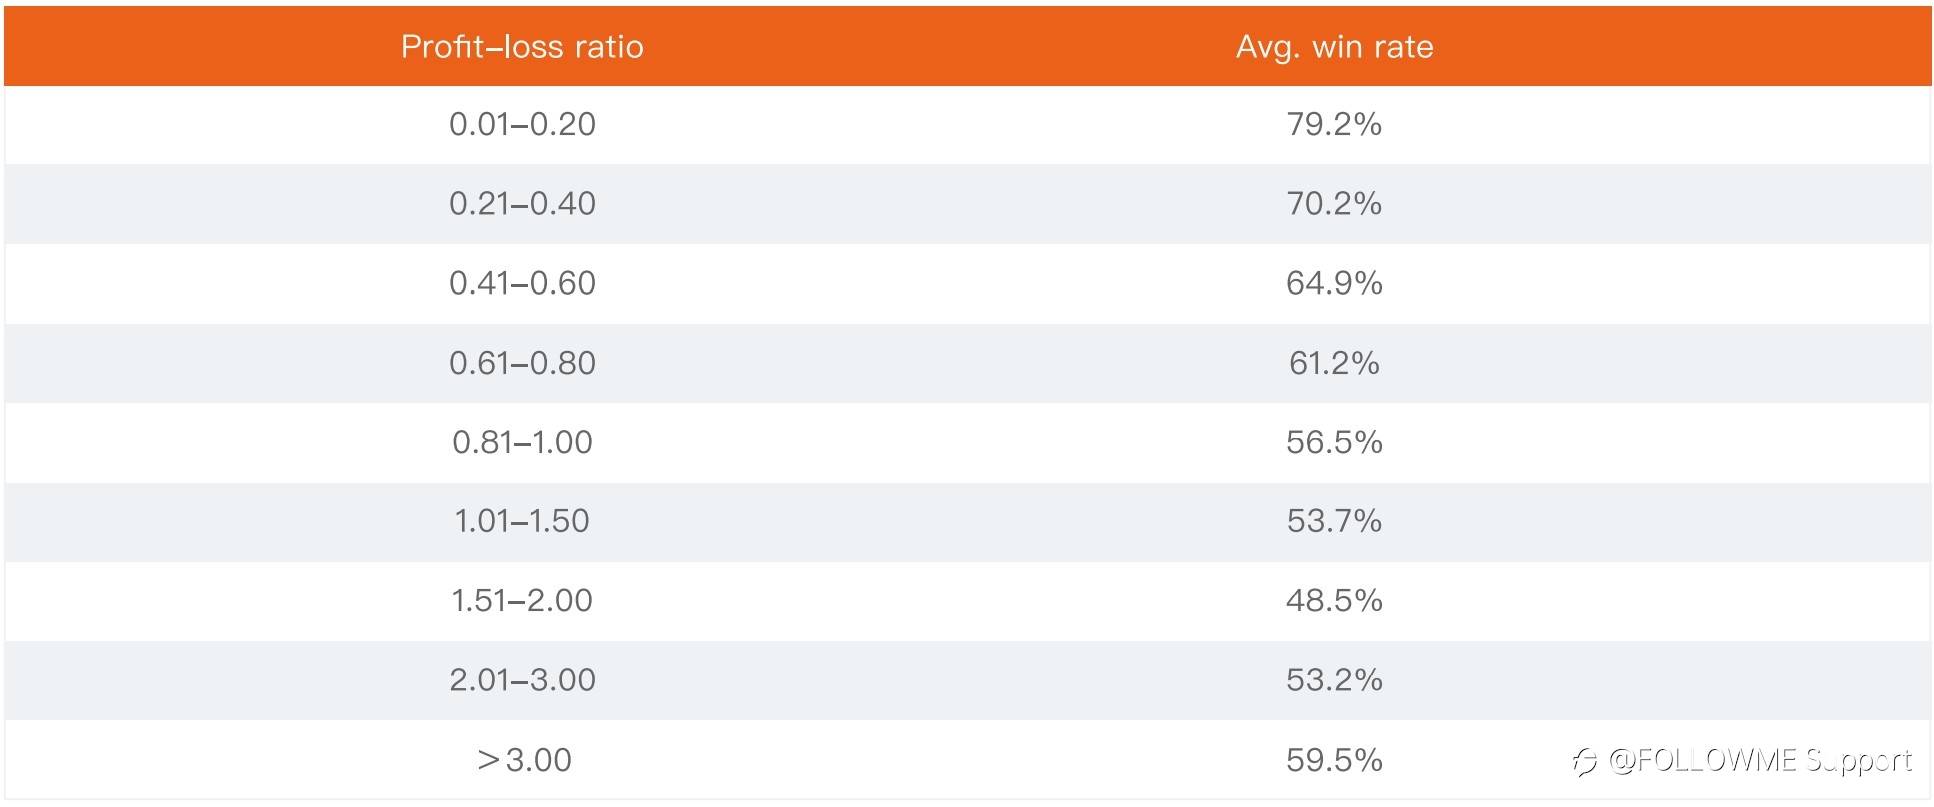Select the 53.7% win rate value
1934x807 pixels.
[x=1334, y=521]
